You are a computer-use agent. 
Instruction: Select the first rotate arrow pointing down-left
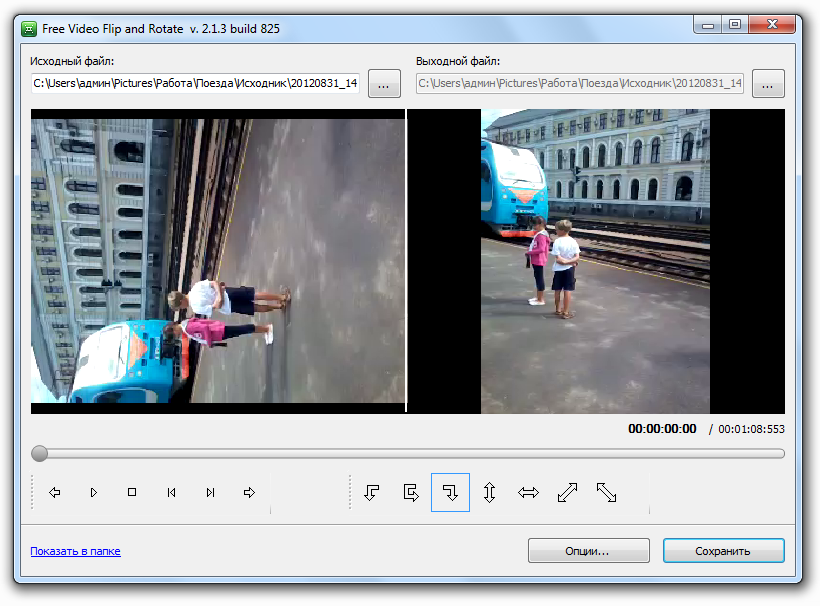(x=372, y=492)
